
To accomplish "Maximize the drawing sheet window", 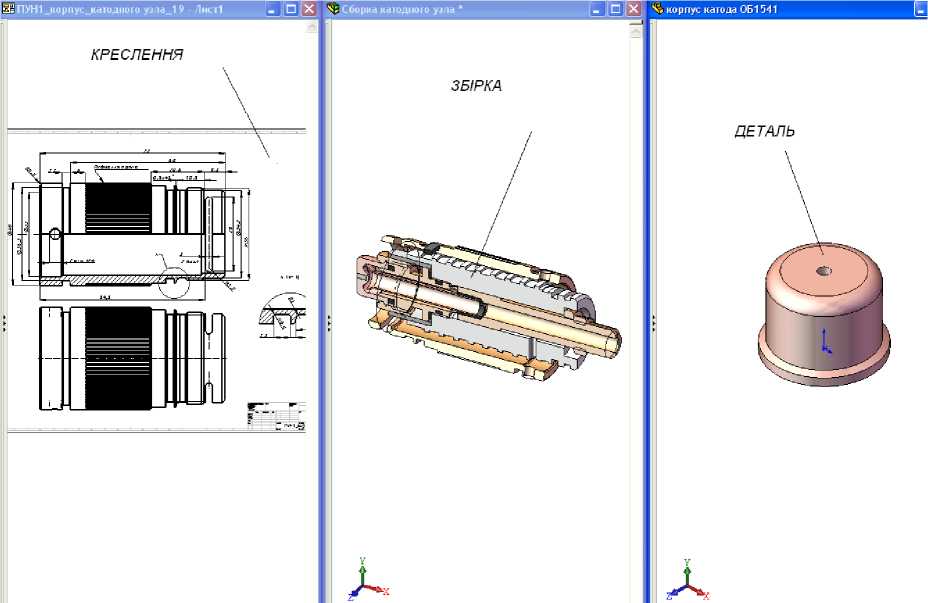I will [x=291, y=9].
